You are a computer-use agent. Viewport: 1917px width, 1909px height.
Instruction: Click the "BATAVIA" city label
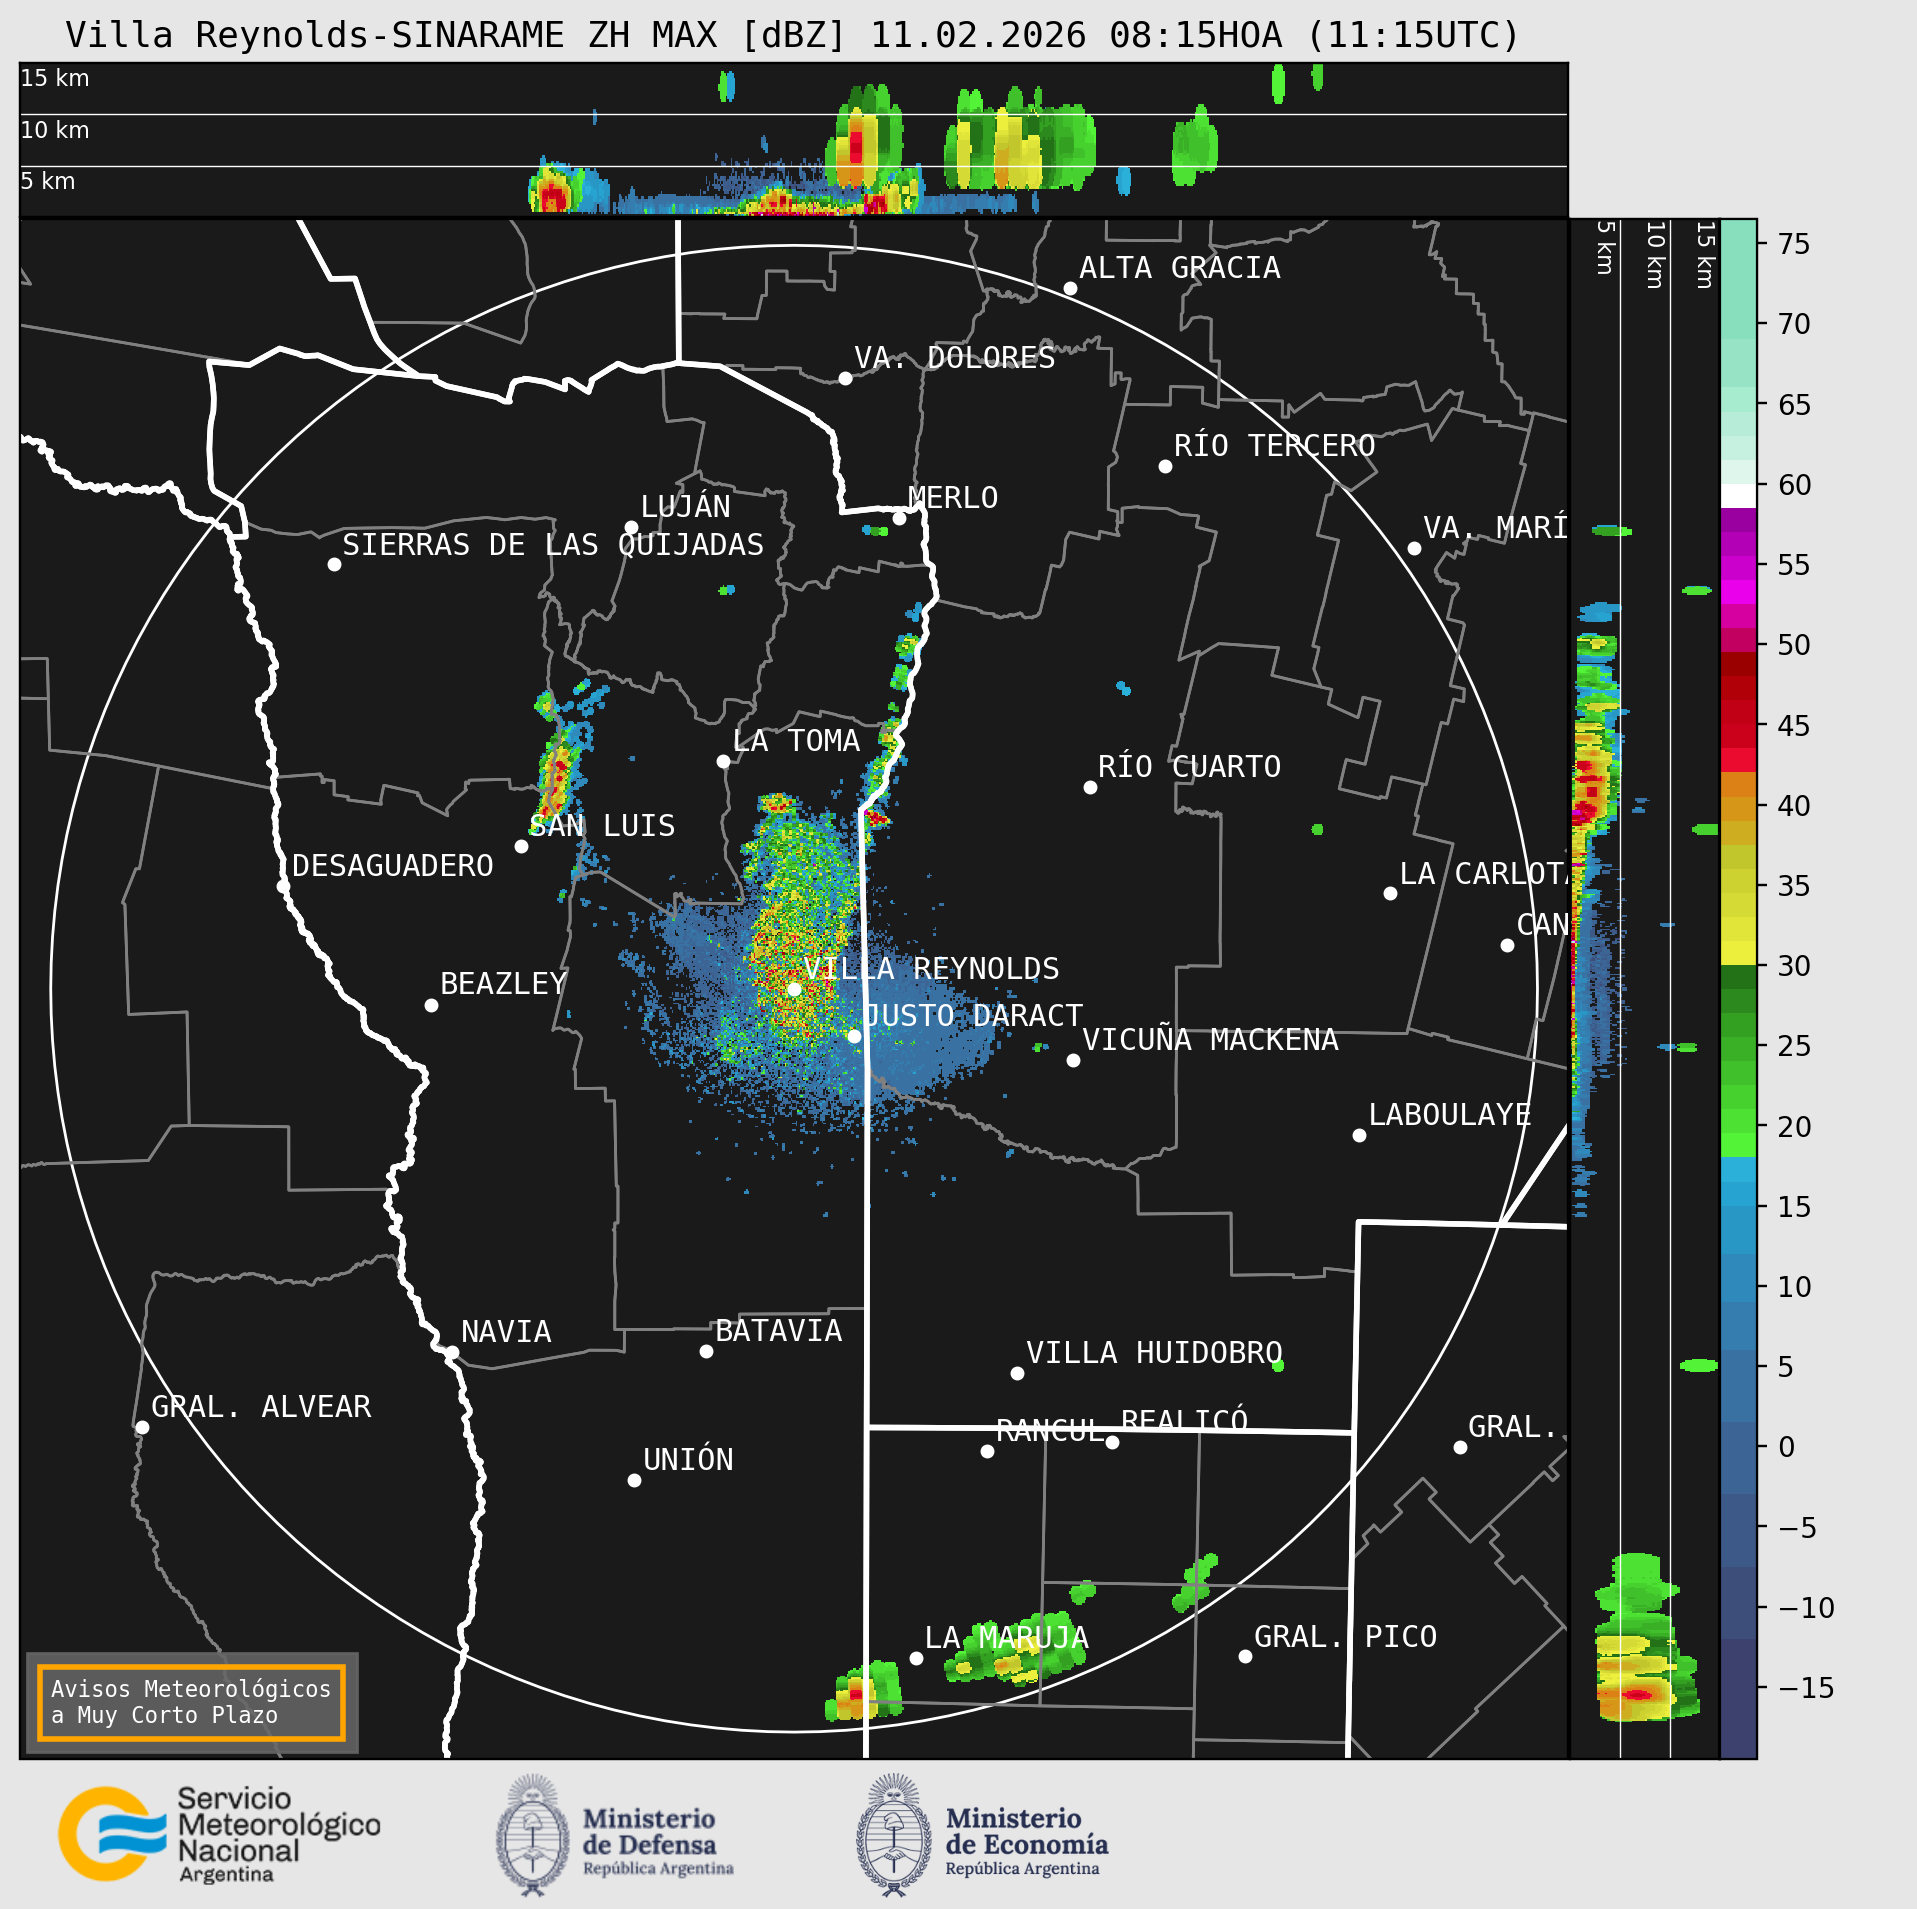779,1331
